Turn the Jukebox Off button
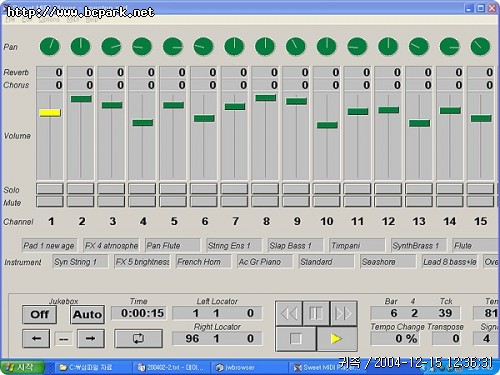This screenshot has height=375, width=500. [39, 314]
